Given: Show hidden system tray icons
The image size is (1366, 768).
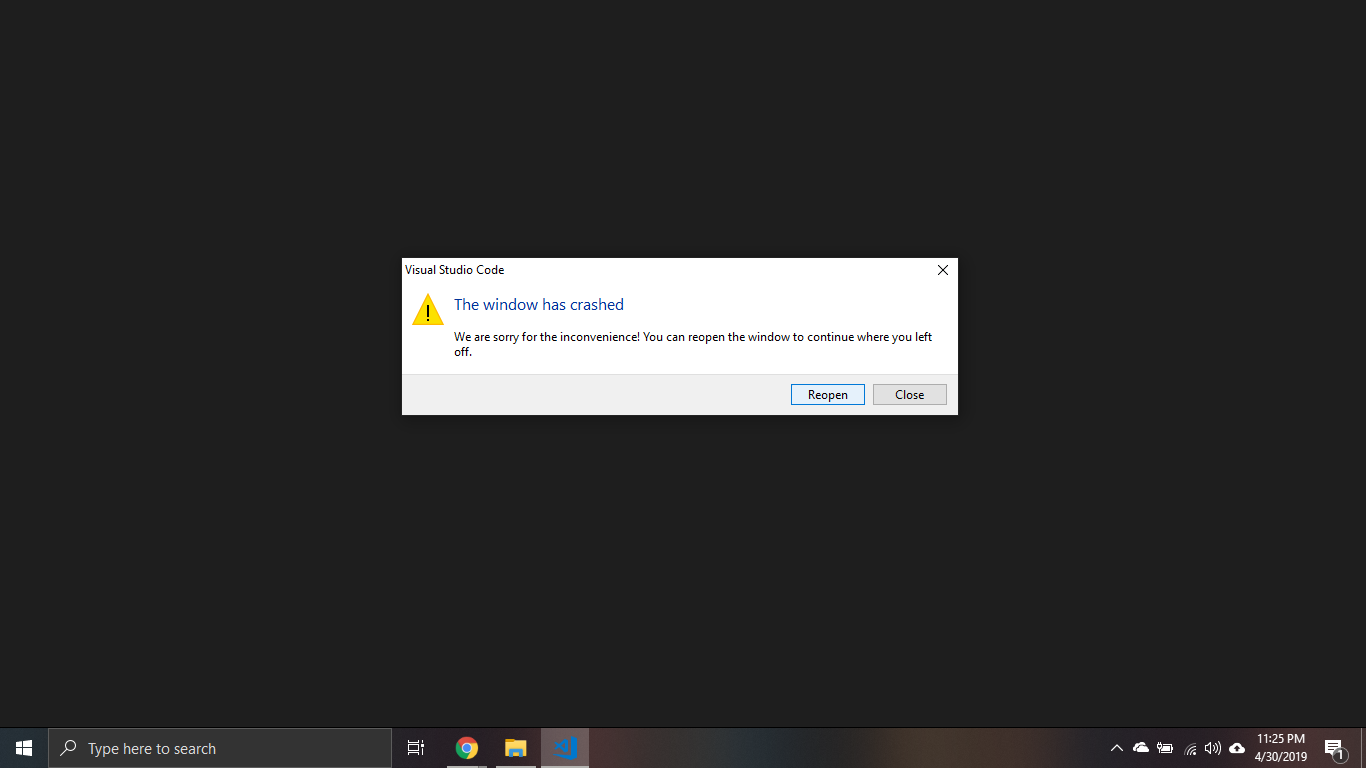Looking at the screenshot, I should 1117,748.
